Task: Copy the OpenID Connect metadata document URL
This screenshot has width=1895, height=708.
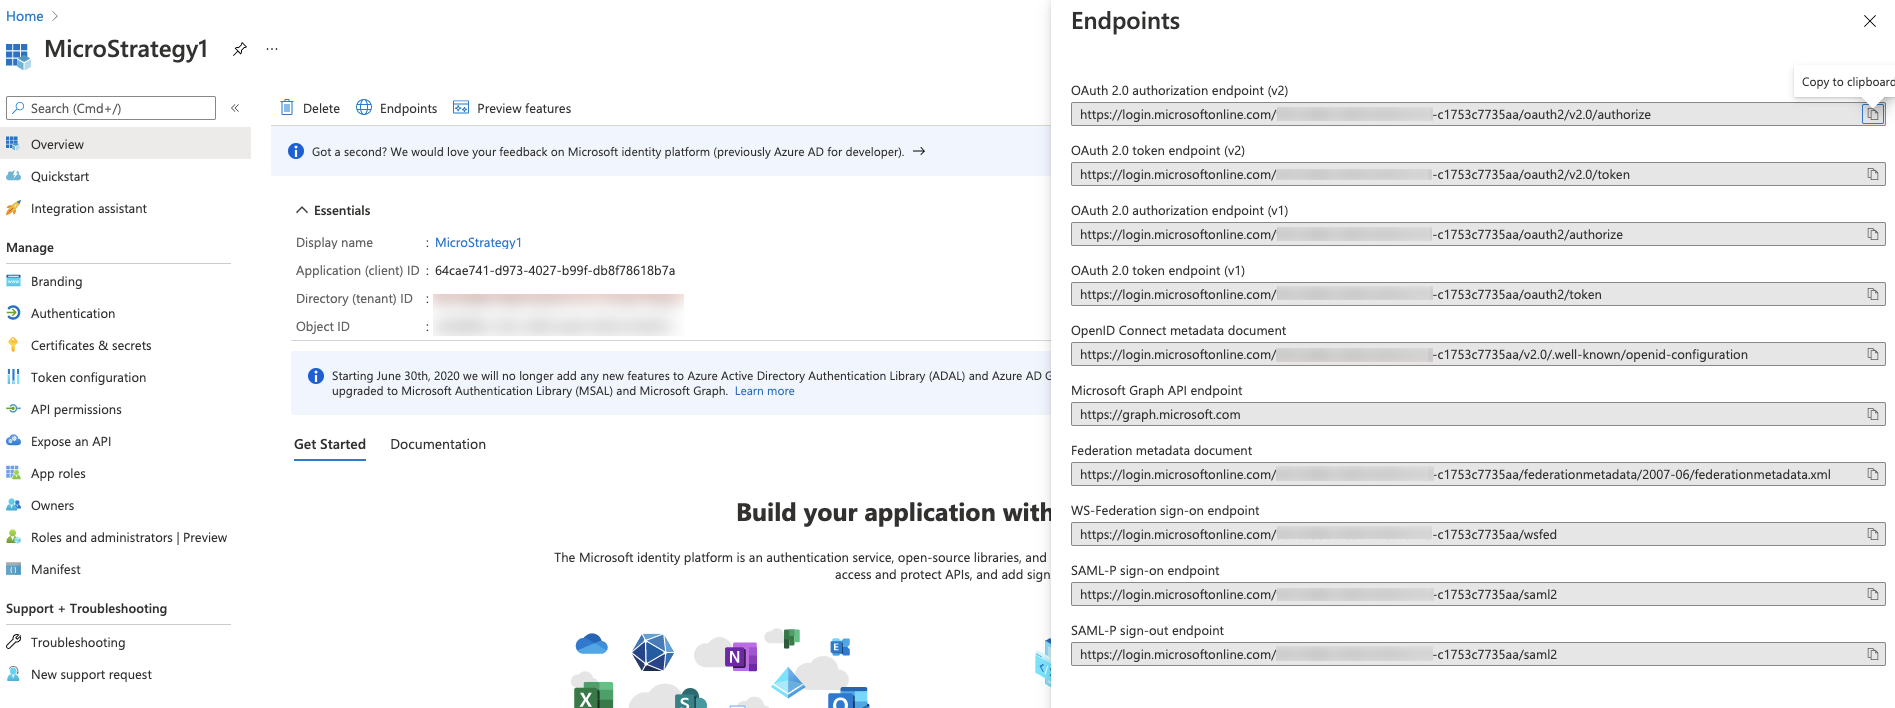Action: coord(1872,355)
